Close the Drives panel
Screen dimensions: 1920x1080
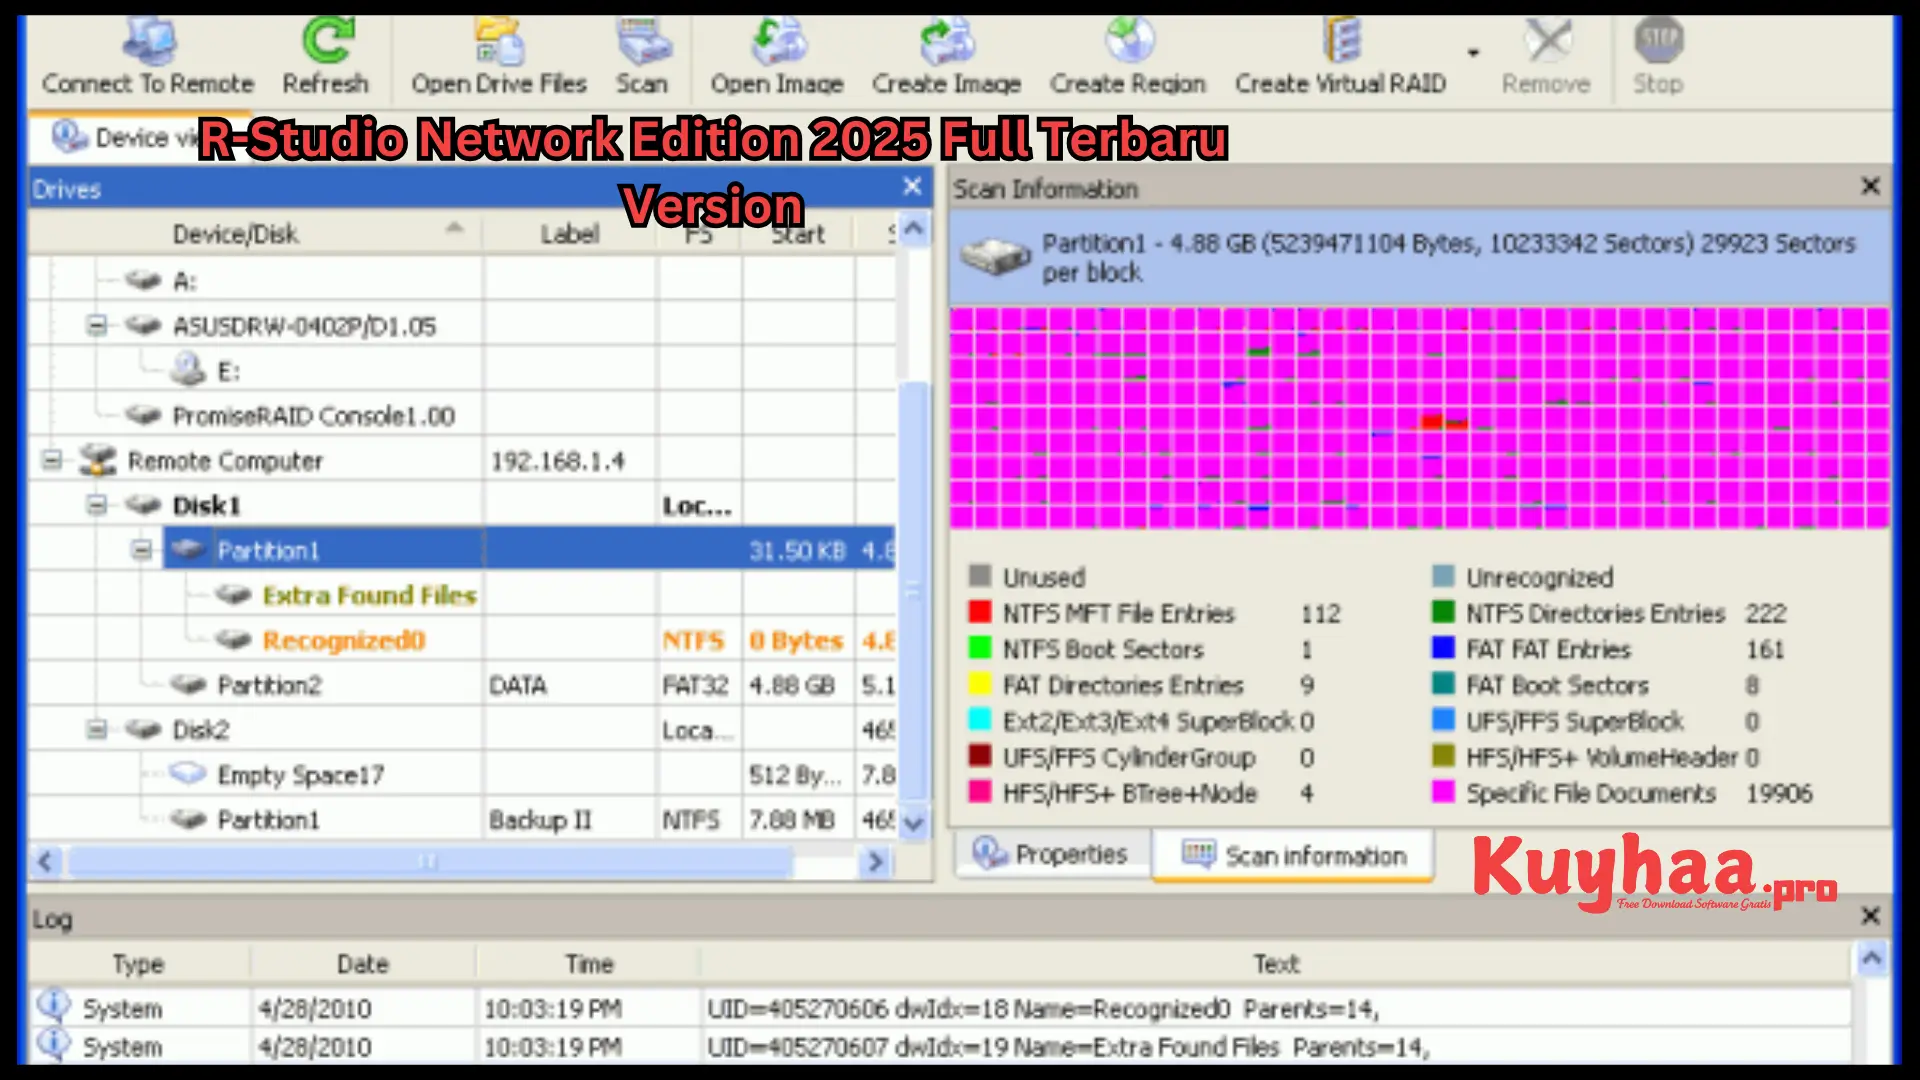click(911, 186)
